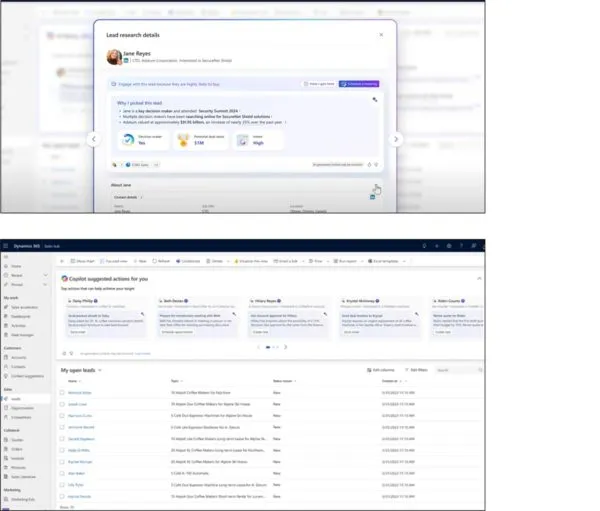Go to previous lead with the left arrow
The height and width of the screenshot is (511, 600).
pyautogui.click(x=94, y=139)
